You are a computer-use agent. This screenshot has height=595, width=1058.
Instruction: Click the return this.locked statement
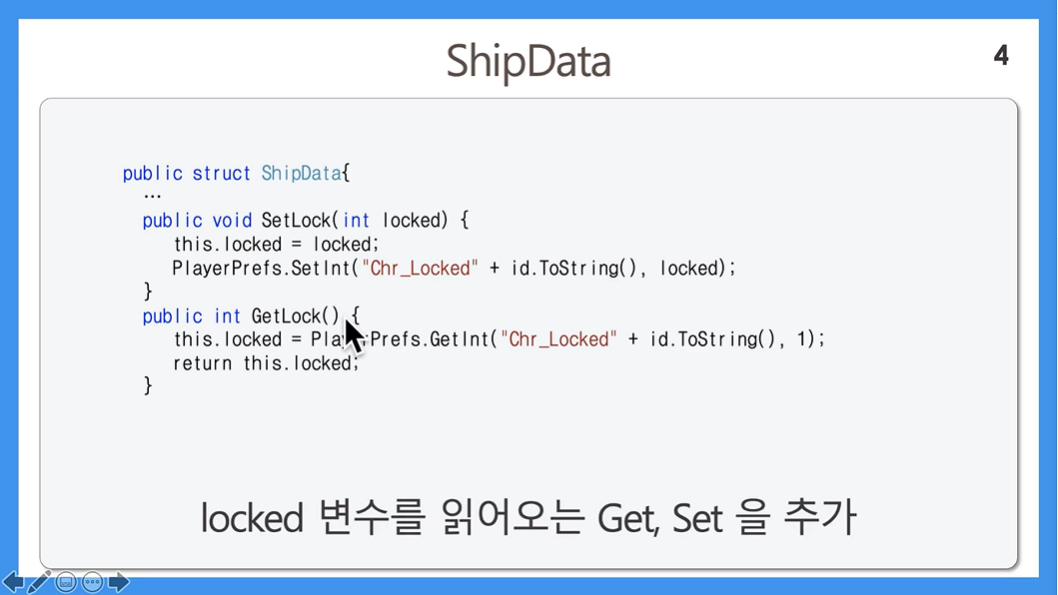pyautogui.click(x=266, y=364)
